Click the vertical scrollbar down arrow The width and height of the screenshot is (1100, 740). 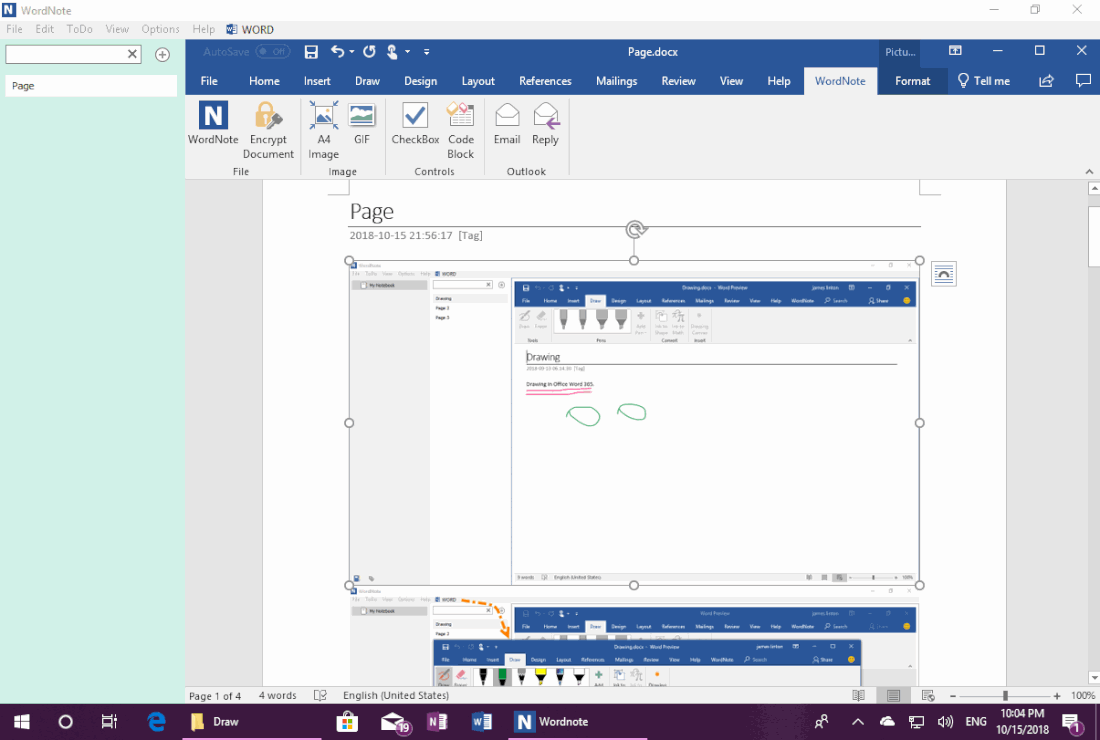(x=1093, y=678)
